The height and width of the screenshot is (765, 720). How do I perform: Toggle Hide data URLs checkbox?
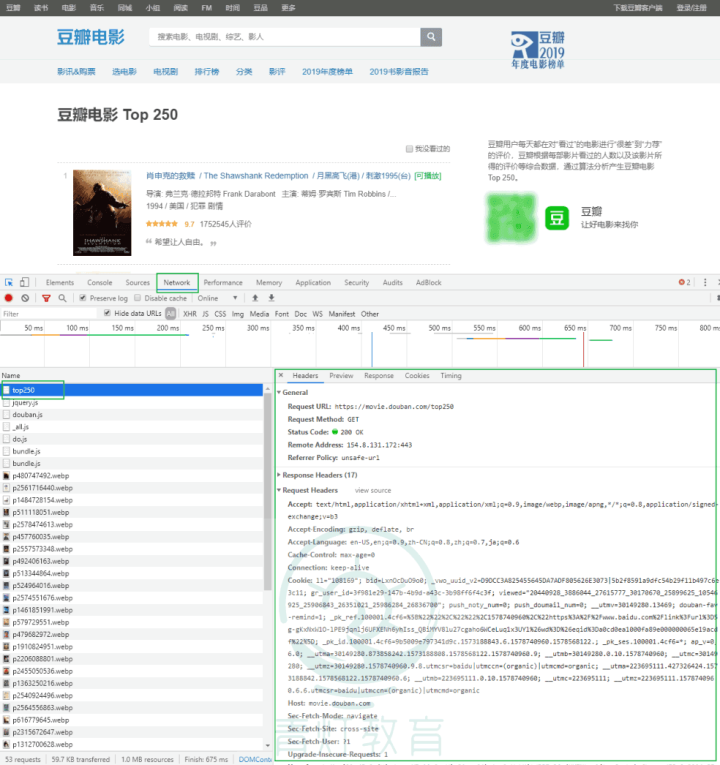(x=107, y=313)
